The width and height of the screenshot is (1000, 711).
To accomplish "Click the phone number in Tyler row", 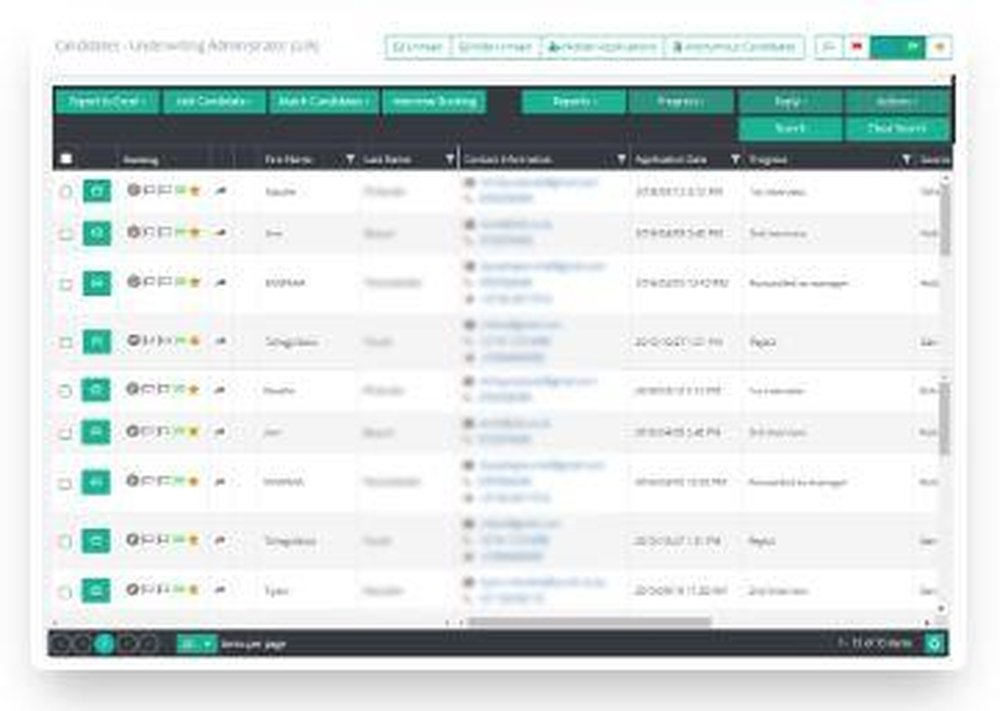I will click(x=512, y=598).
